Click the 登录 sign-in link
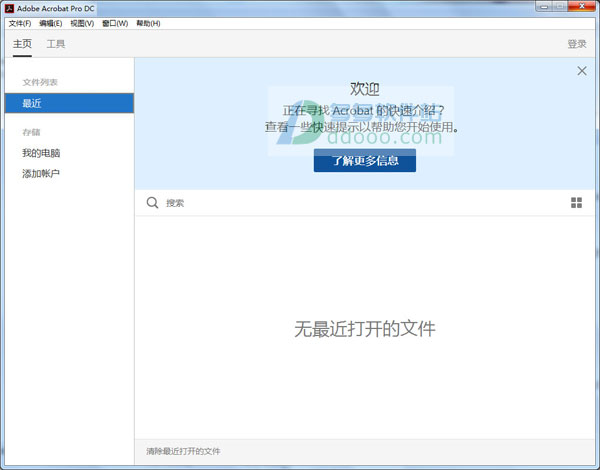The height and width of the screenshot is (470, 600). click(577, 44)
